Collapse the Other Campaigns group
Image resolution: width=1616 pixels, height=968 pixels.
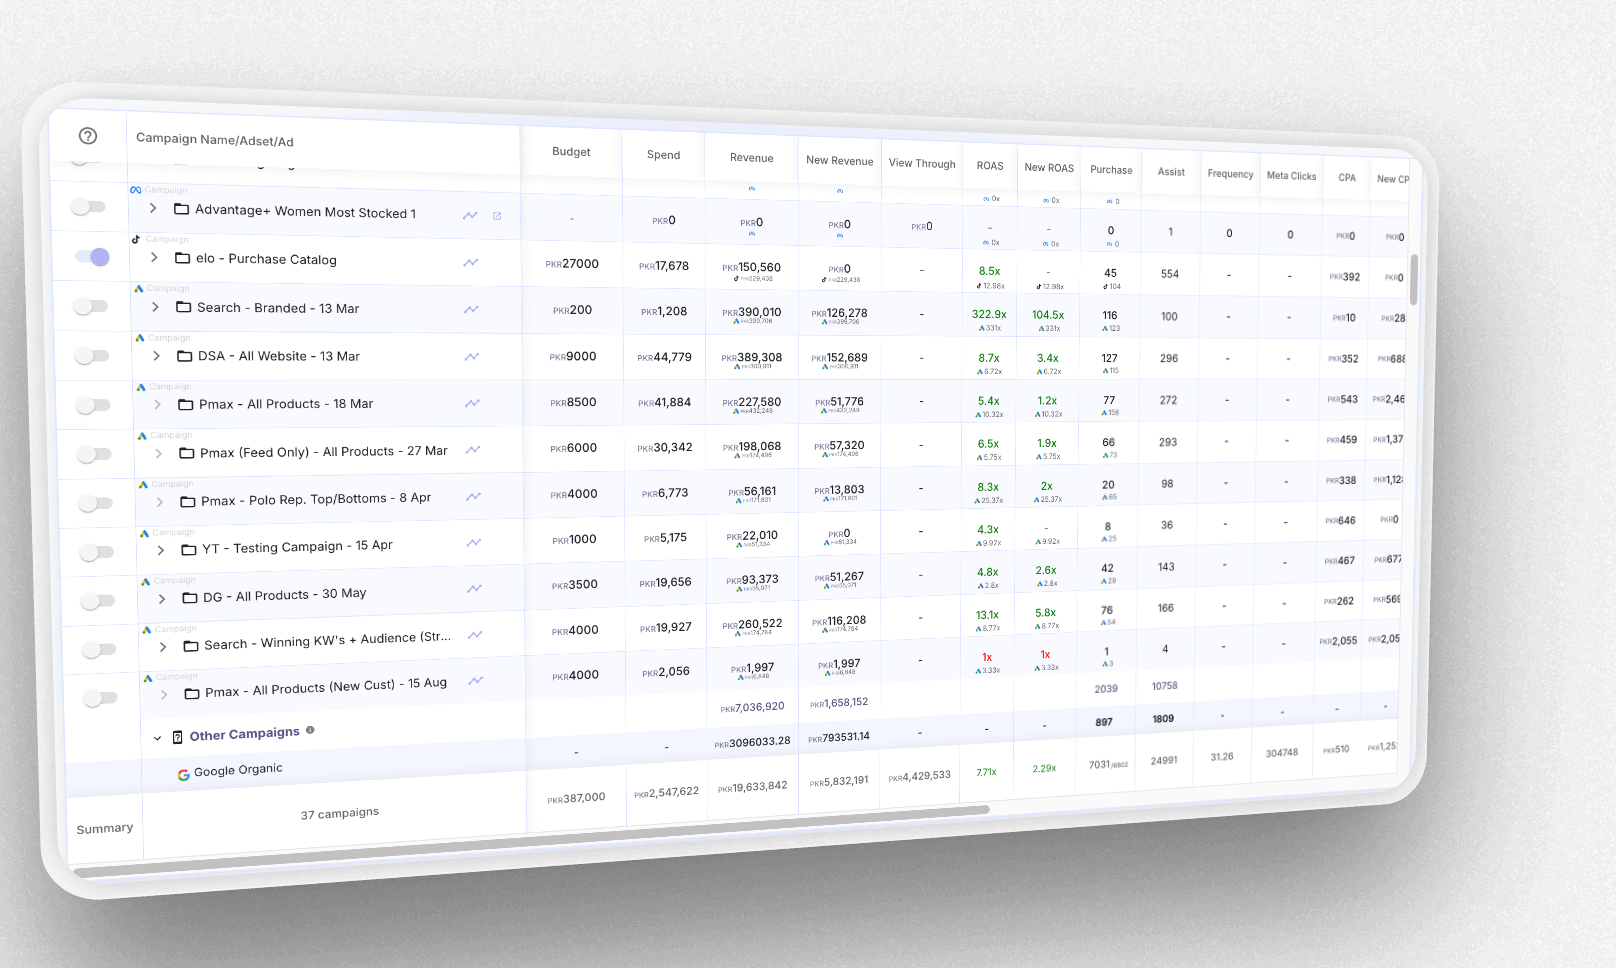[157, 738]
